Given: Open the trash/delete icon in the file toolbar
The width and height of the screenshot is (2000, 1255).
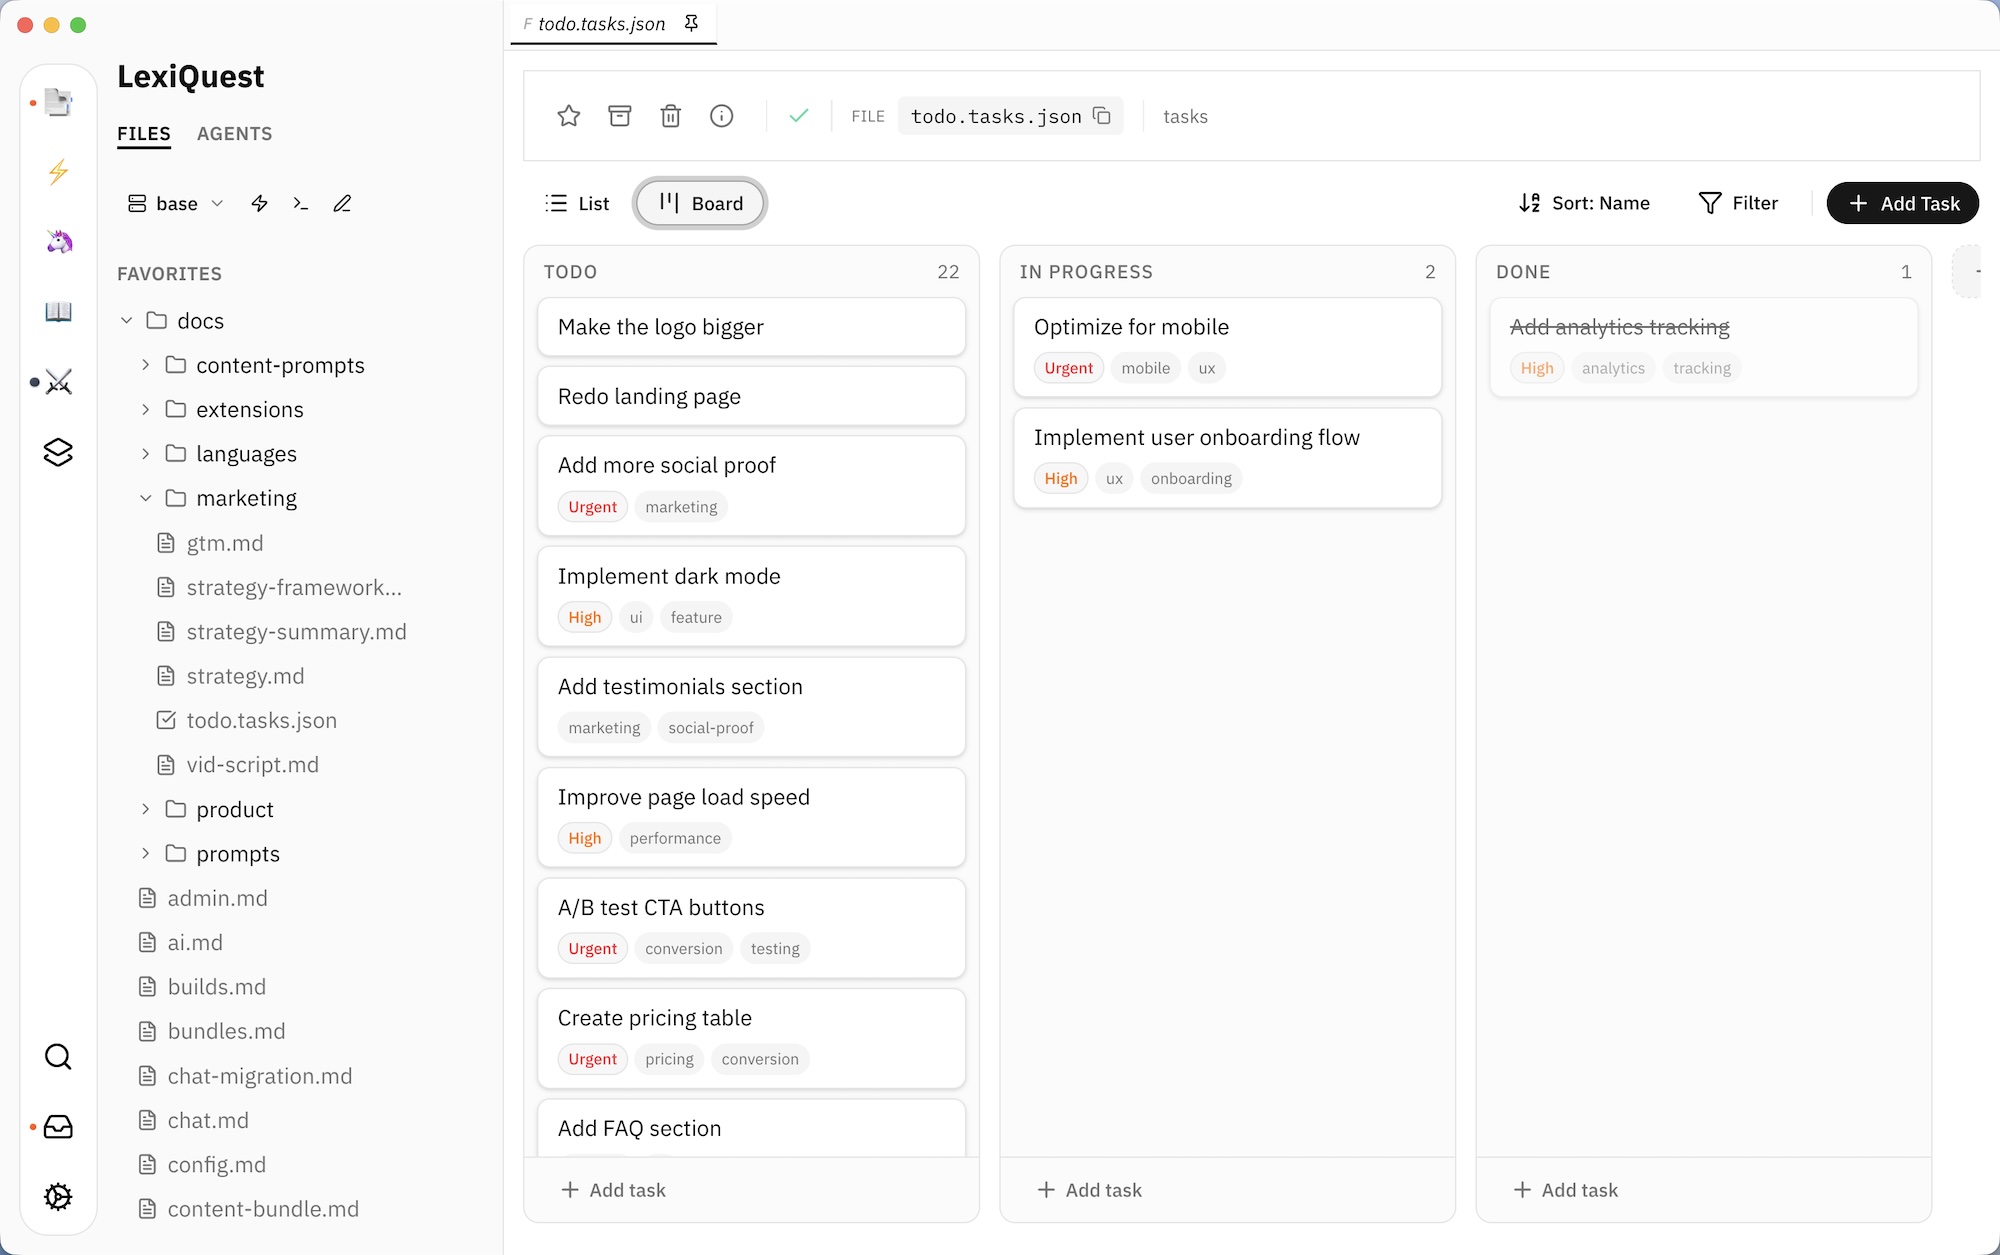Looking at the screenshot, I should (671, 116).
